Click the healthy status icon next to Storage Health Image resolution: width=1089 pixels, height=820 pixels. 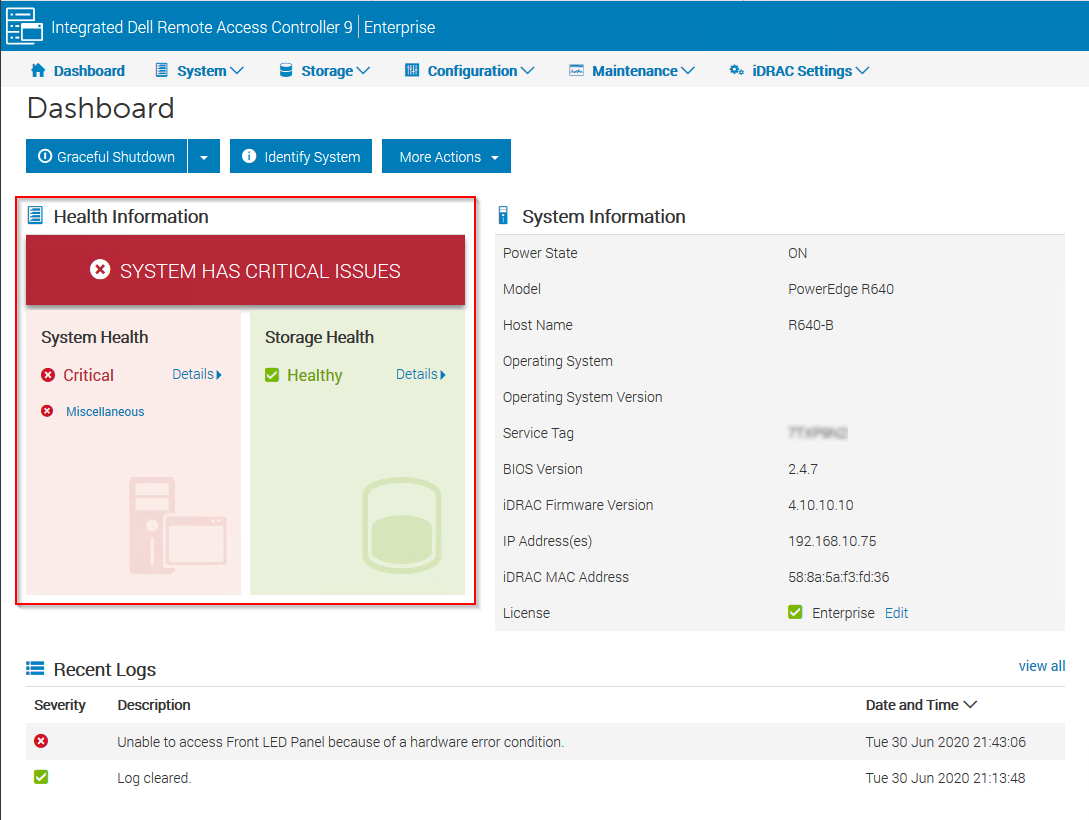[x=271, y=375]
